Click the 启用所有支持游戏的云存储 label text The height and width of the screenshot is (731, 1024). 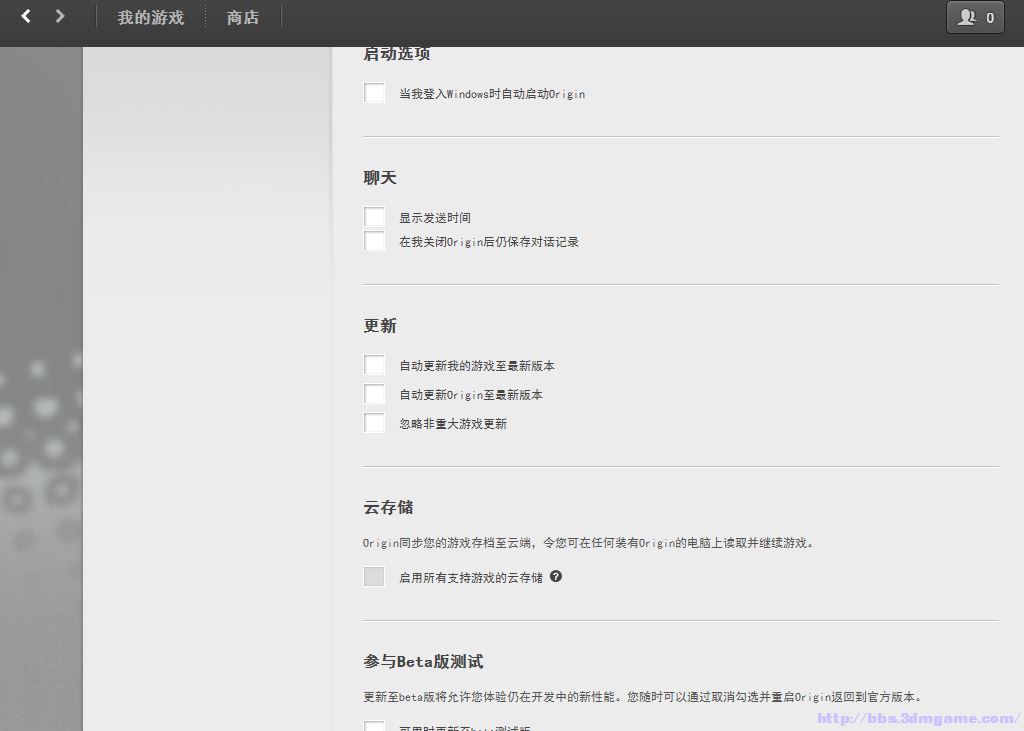point(471,578)
